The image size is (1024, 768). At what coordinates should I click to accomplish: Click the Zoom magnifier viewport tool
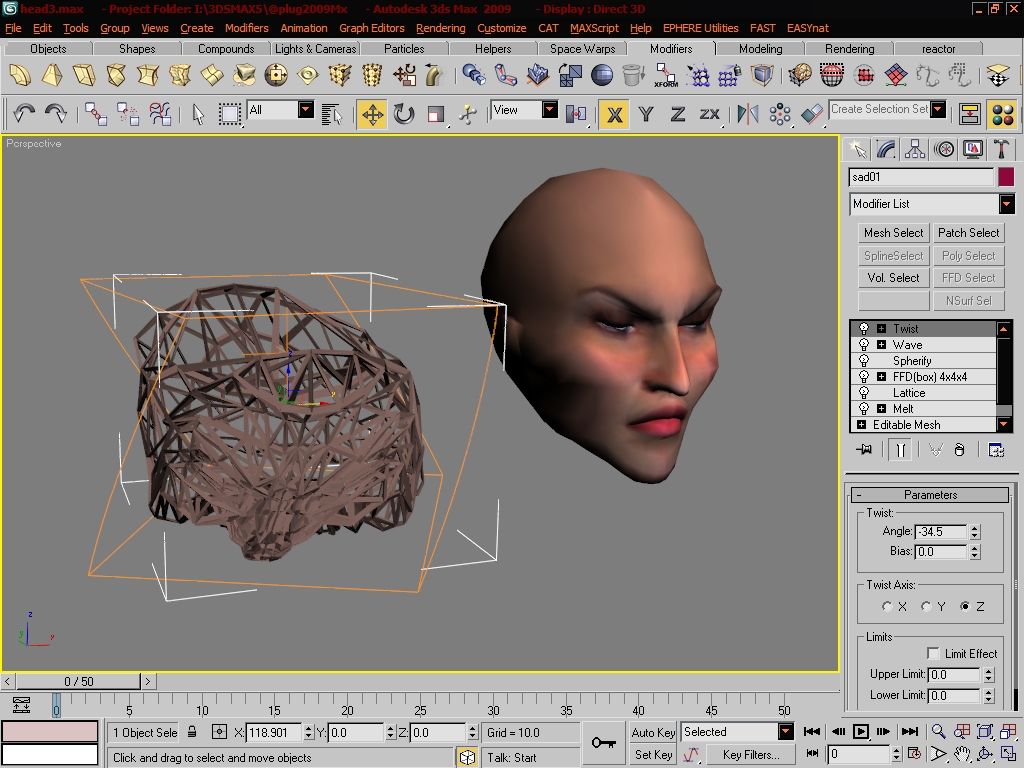click(938, 731)
